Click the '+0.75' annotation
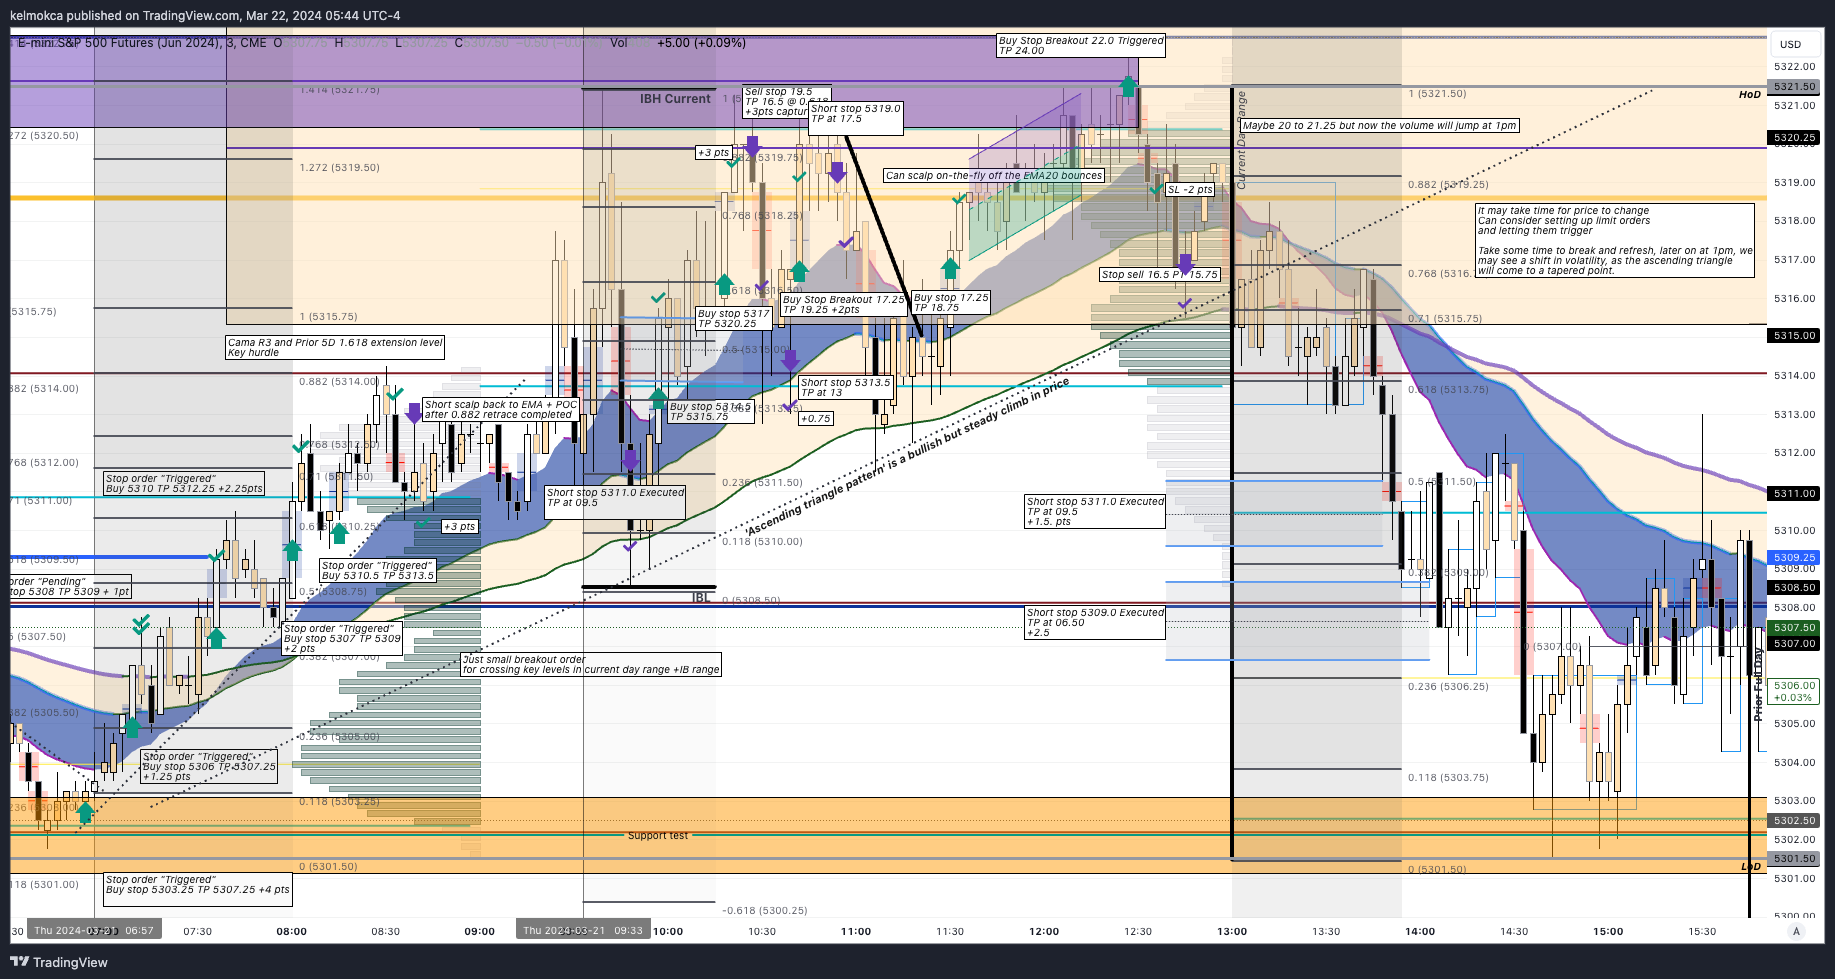 coord(816,419)
